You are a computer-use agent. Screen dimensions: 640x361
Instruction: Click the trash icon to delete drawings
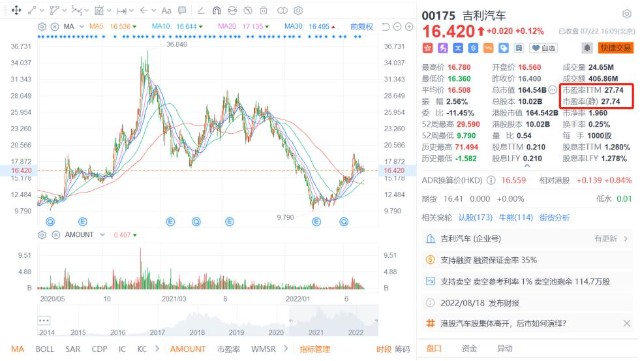(x=264, y=11)
